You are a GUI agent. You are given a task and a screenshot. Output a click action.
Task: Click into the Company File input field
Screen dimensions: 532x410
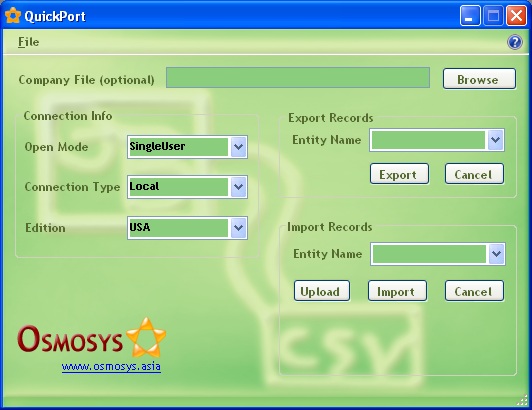click(x=298, y=78)
